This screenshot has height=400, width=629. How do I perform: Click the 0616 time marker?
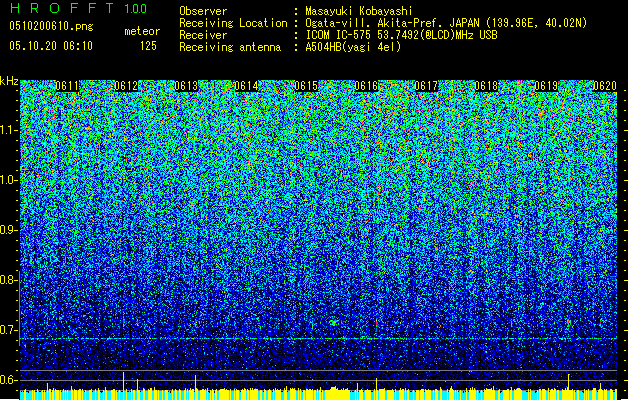coord(366,86)
